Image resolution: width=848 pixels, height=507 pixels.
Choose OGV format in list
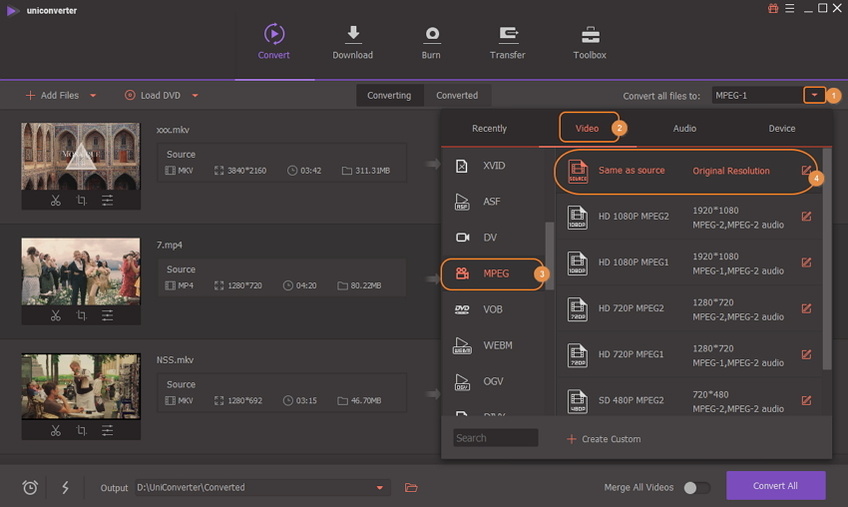pos(493,381)
